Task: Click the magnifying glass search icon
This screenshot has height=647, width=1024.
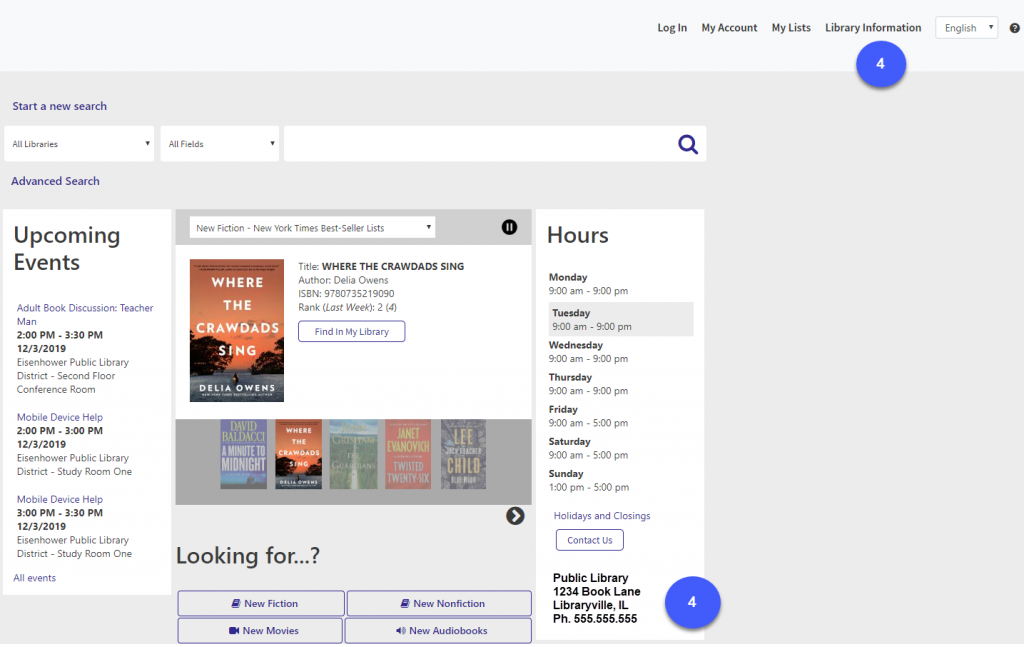Action: tap(688, 144)
